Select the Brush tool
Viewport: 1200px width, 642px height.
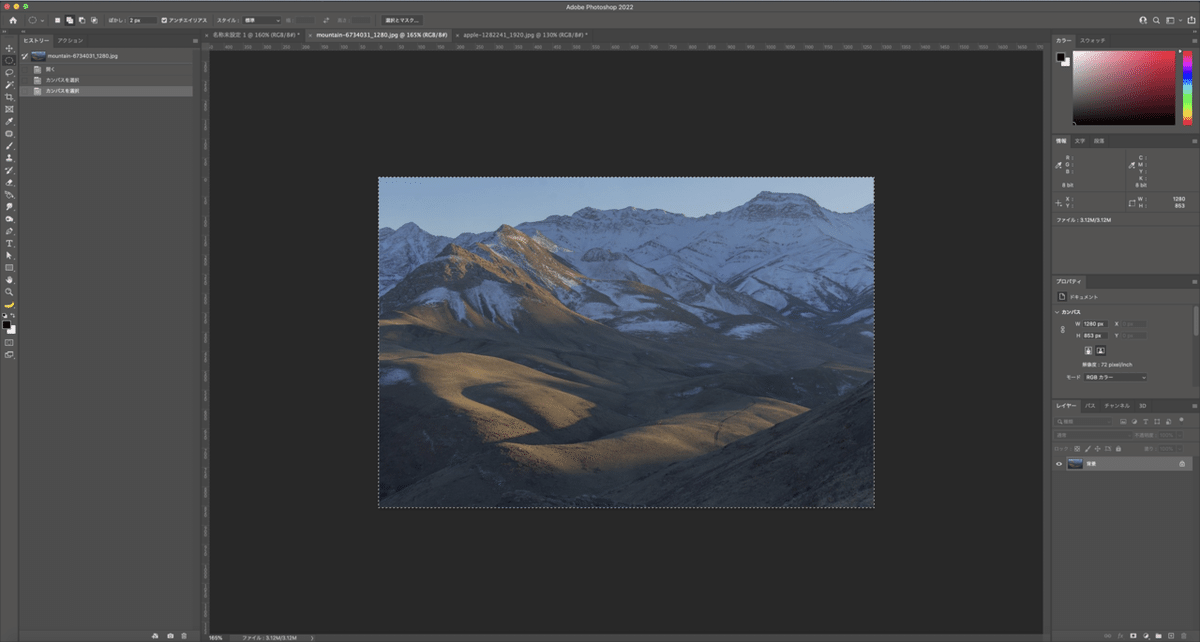(9, 146)
